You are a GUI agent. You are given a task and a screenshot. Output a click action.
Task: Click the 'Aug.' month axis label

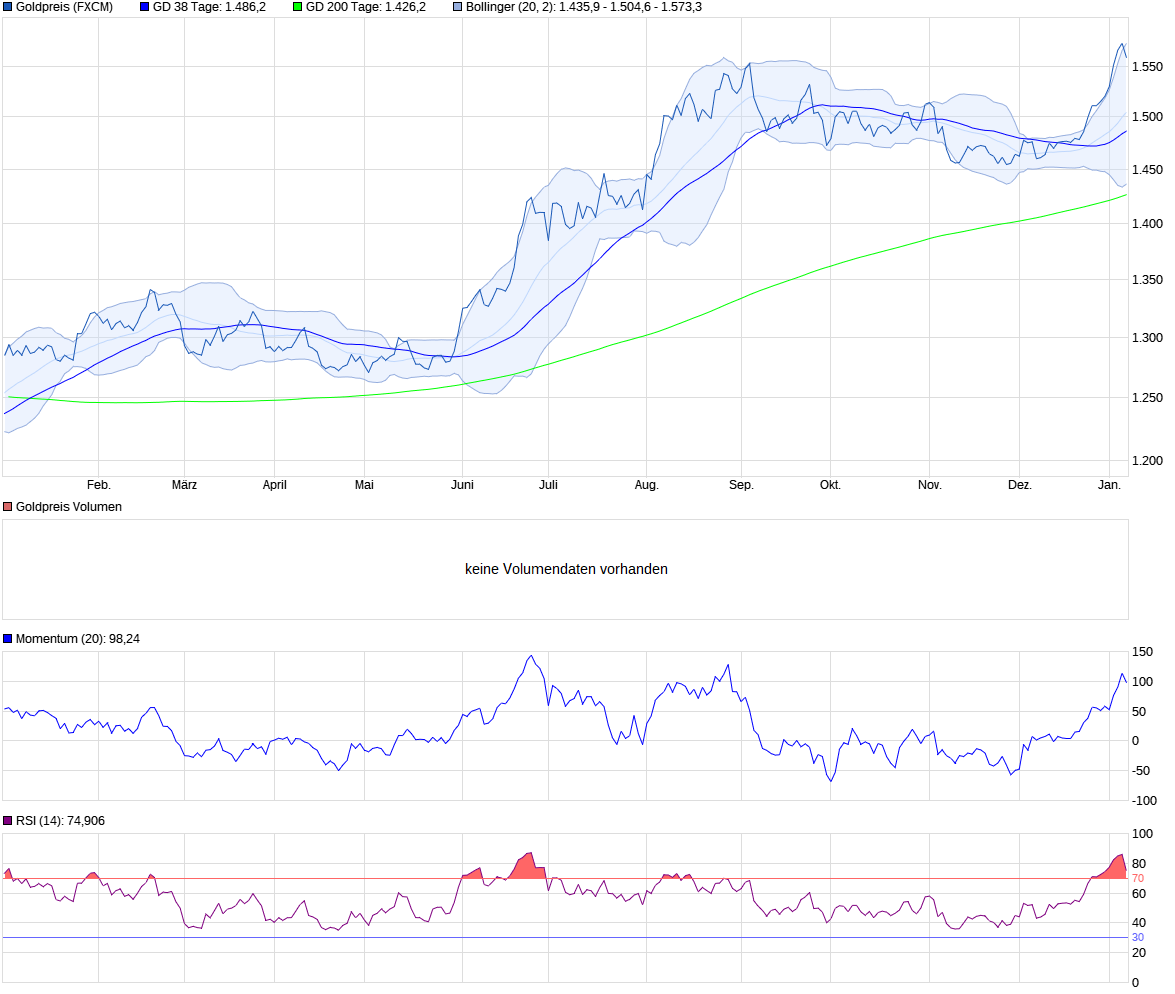(x=647, y=485)
